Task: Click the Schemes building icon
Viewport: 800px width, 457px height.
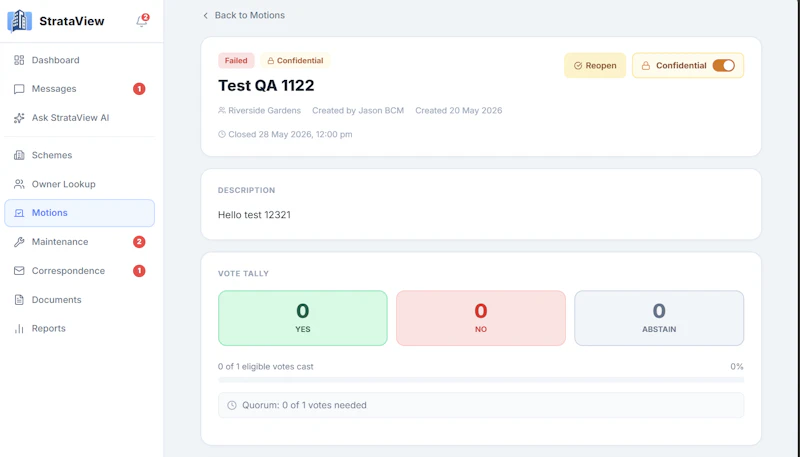Action: (x=19, y=155)
